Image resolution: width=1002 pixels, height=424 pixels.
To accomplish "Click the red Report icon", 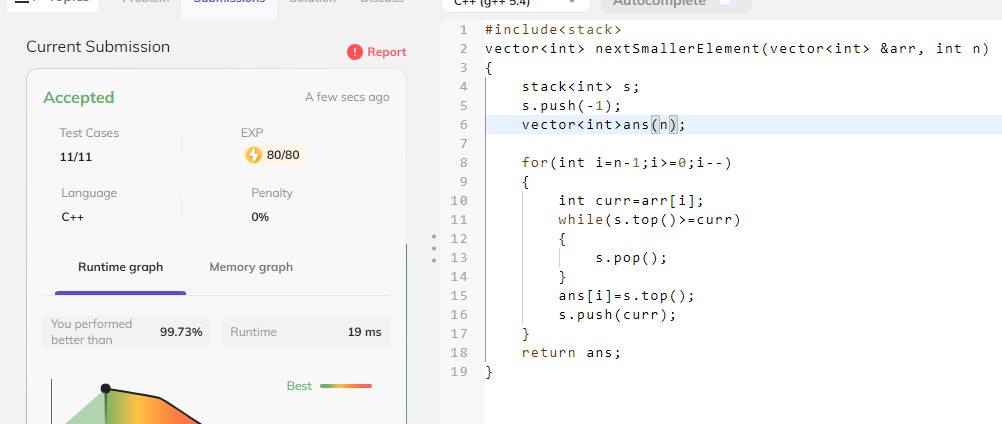I will pyautogui.click(x=355, y=52).
